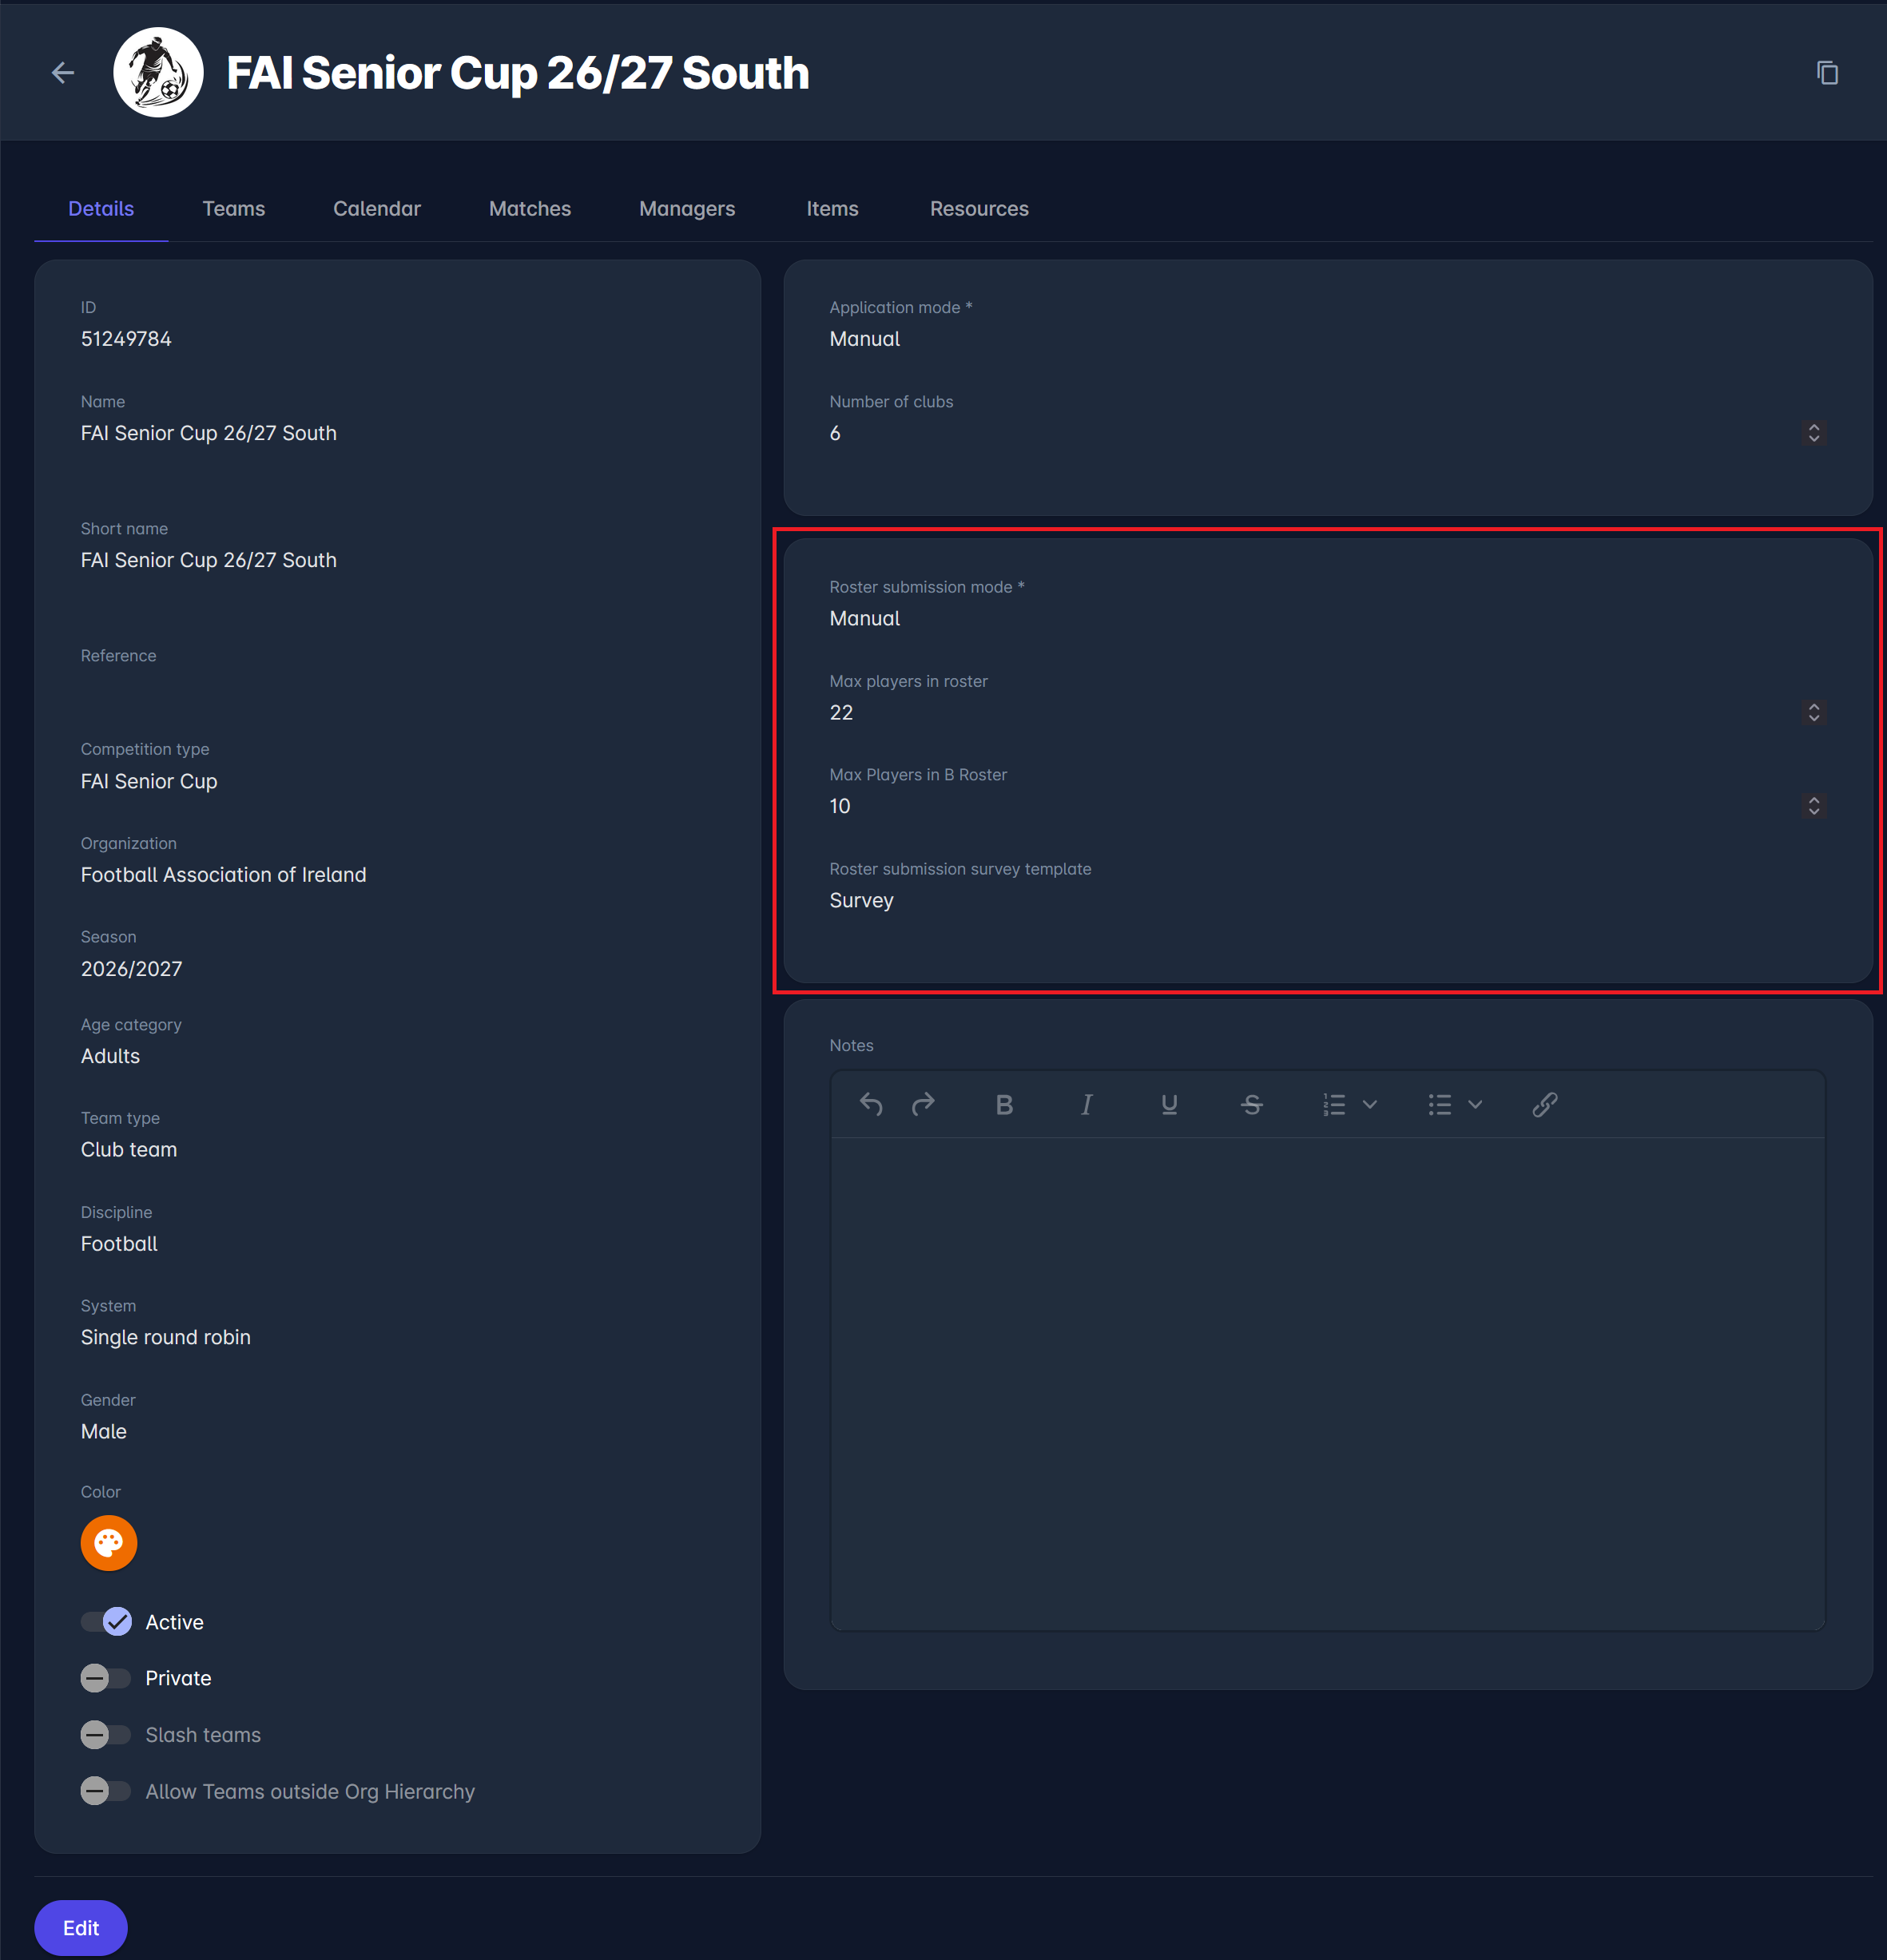This screenshot has width=1887, height=1960.
Task: Click the competition logo avatar
Action: 158,73
